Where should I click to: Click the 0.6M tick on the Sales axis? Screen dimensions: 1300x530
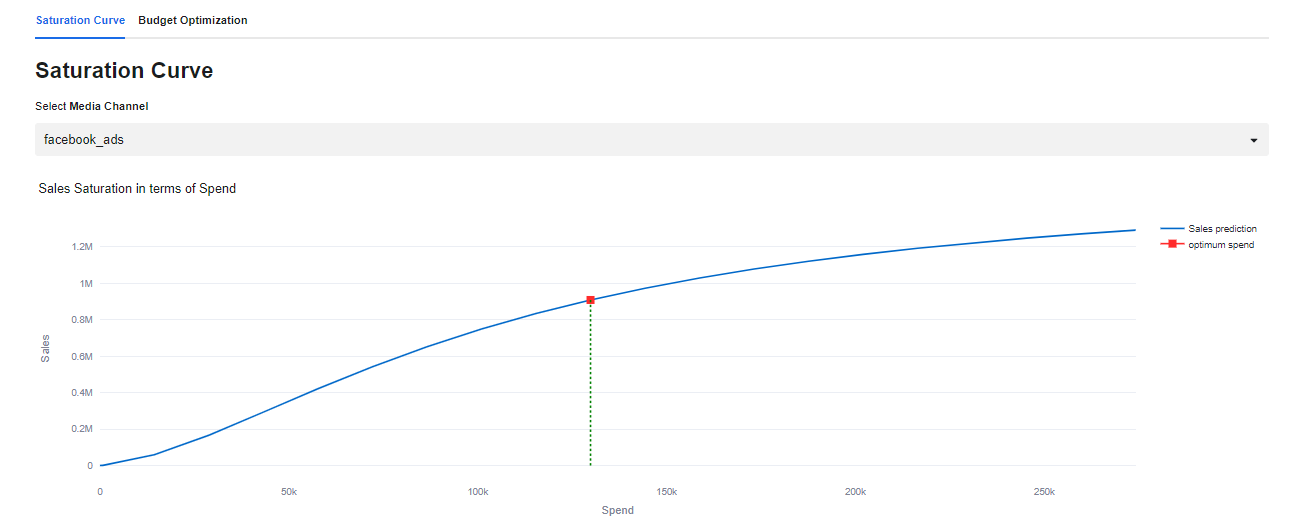[82, 356]
